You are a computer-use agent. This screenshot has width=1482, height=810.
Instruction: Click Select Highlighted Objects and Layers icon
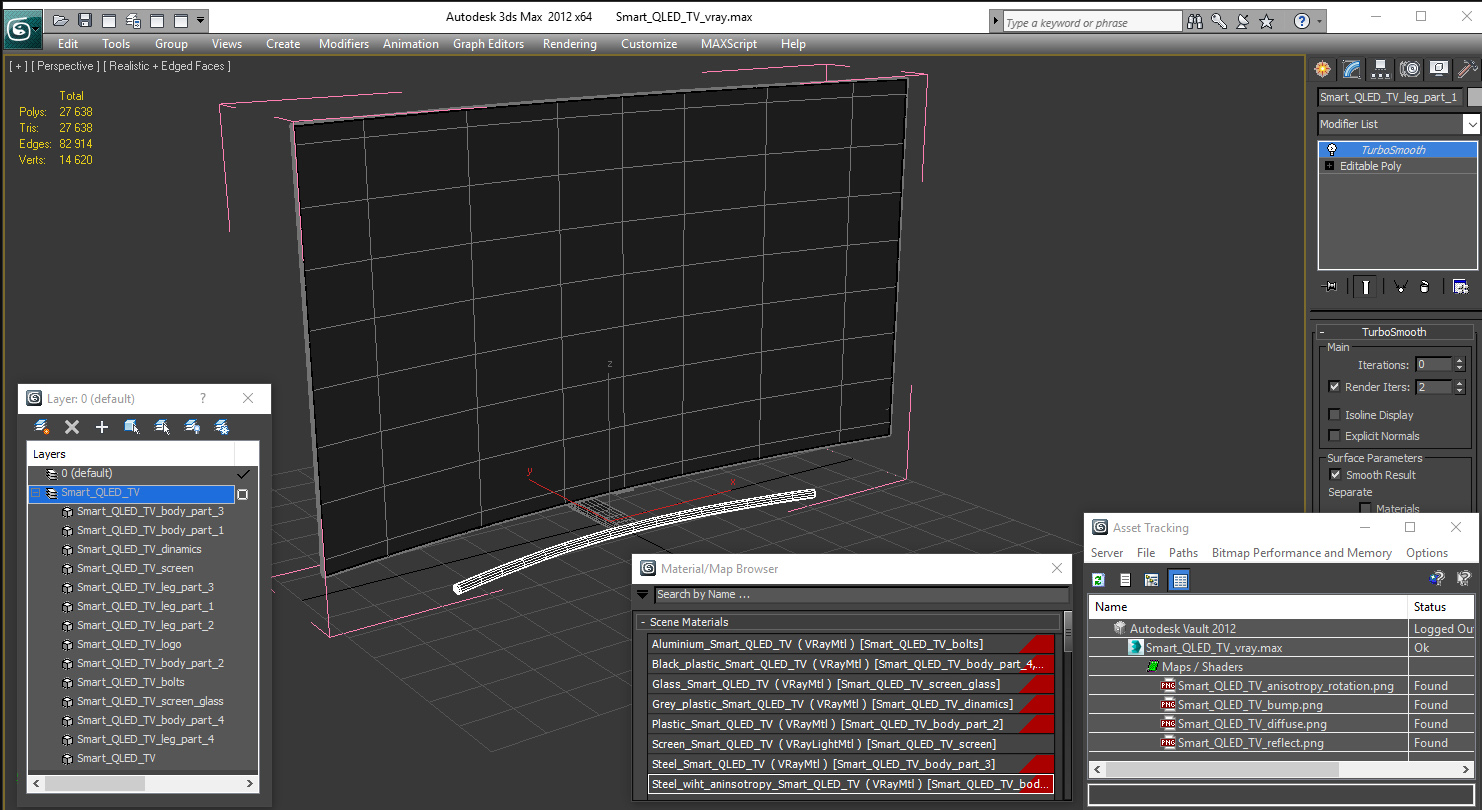(132, 427)
